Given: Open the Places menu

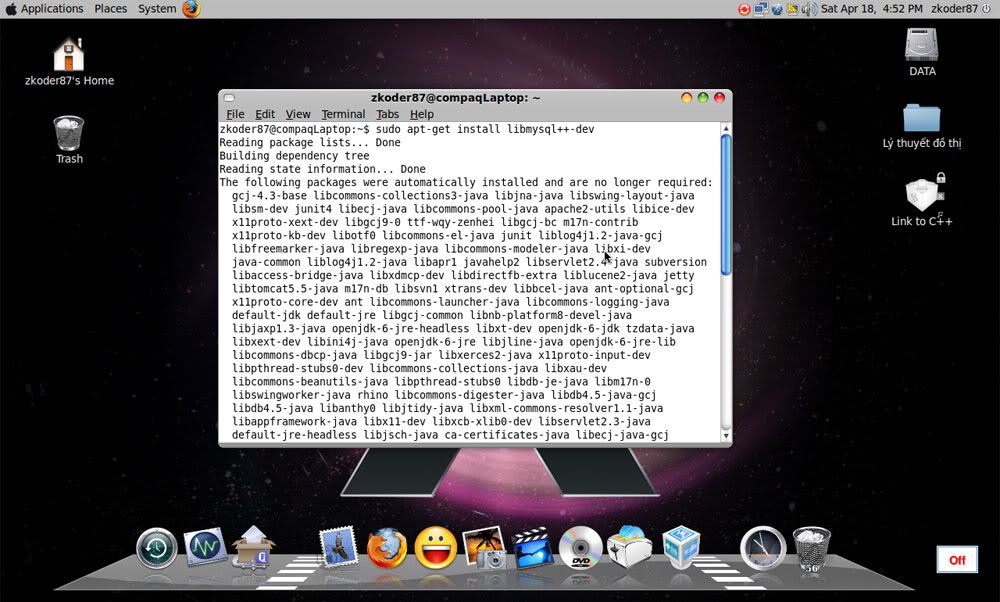Looking at the screenshot, I should click(110, 9).
